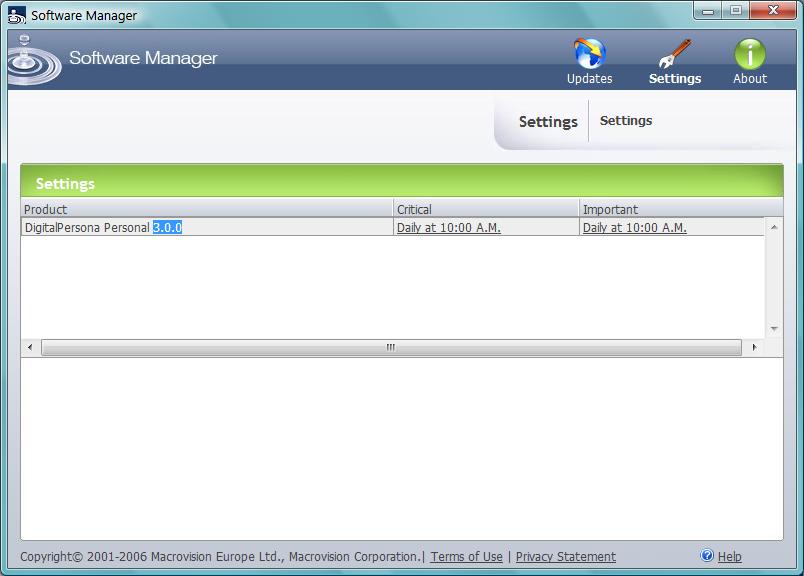
Task: Click the Macrovision copyright text
Action: pyautogui.click(x=220, y=557)
